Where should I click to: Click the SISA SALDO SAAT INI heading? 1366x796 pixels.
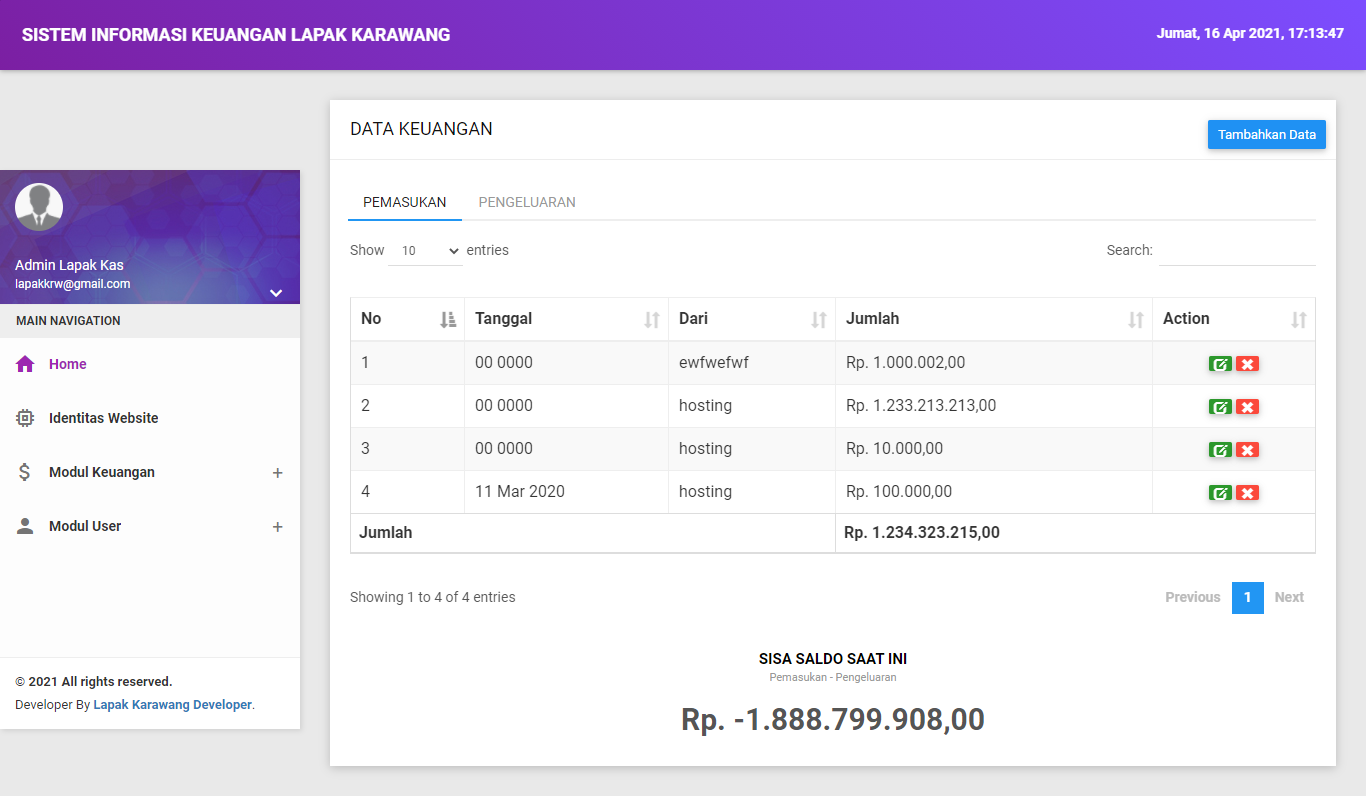click(x=833, y=659)
